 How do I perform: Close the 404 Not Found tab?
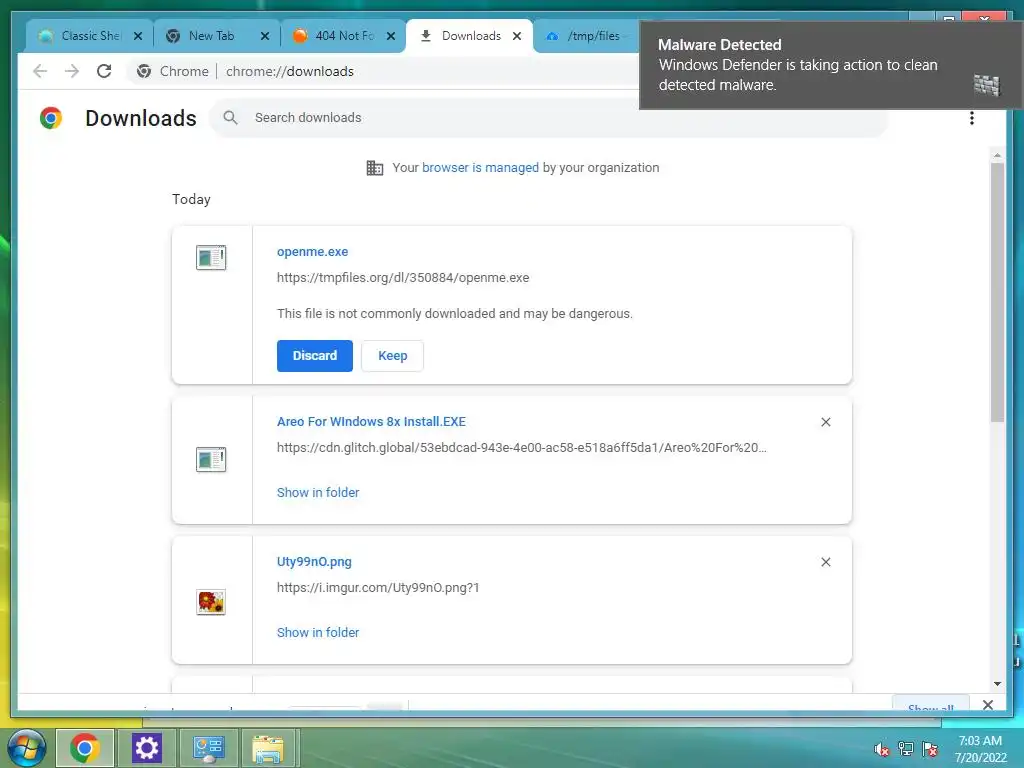pyautogui.click(x=391, y=36)
